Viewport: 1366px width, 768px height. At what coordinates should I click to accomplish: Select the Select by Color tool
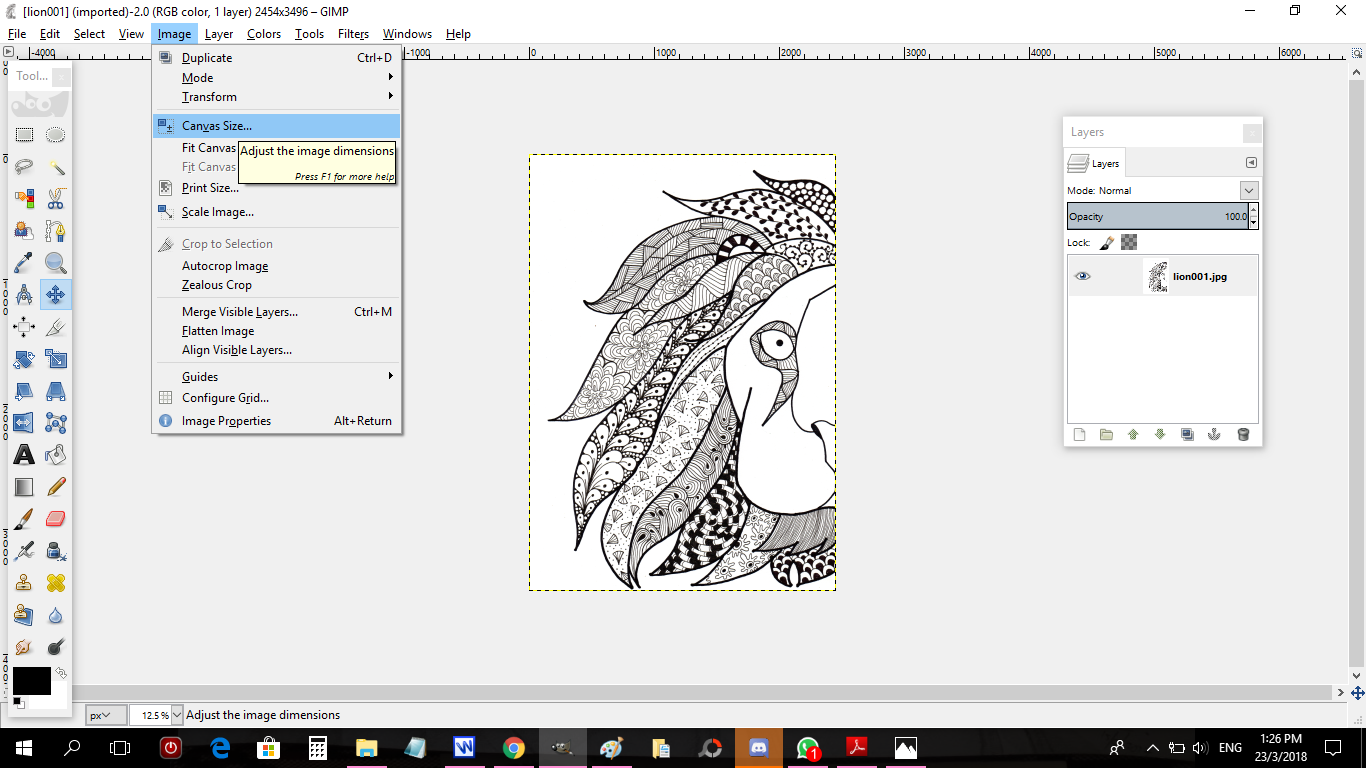point(24,199)
